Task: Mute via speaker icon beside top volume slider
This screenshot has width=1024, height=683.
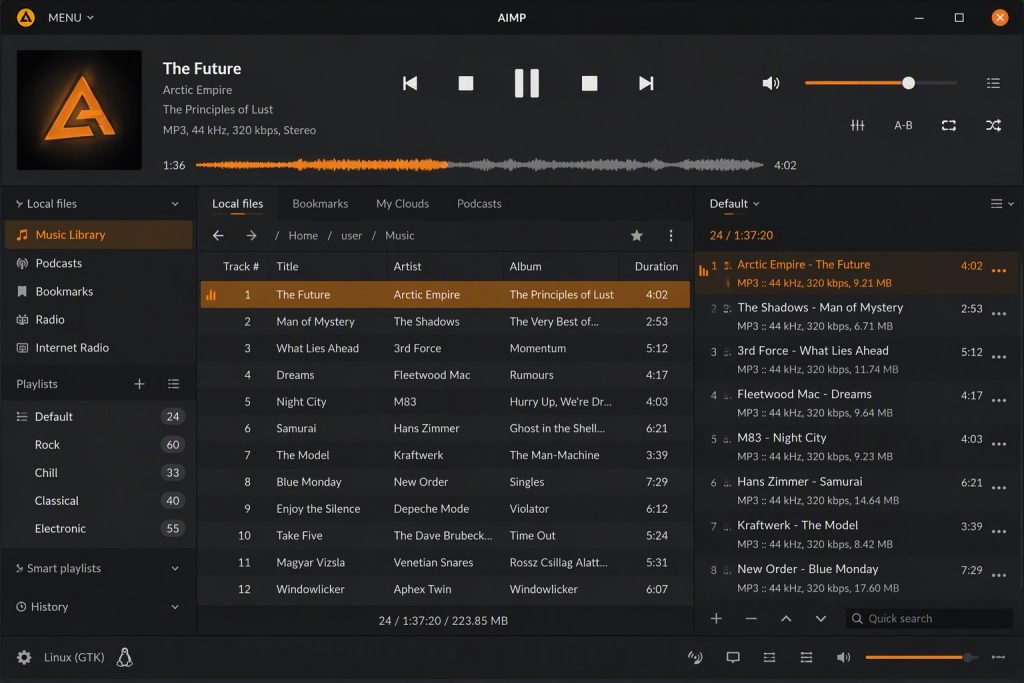Action: click(771, 83)
